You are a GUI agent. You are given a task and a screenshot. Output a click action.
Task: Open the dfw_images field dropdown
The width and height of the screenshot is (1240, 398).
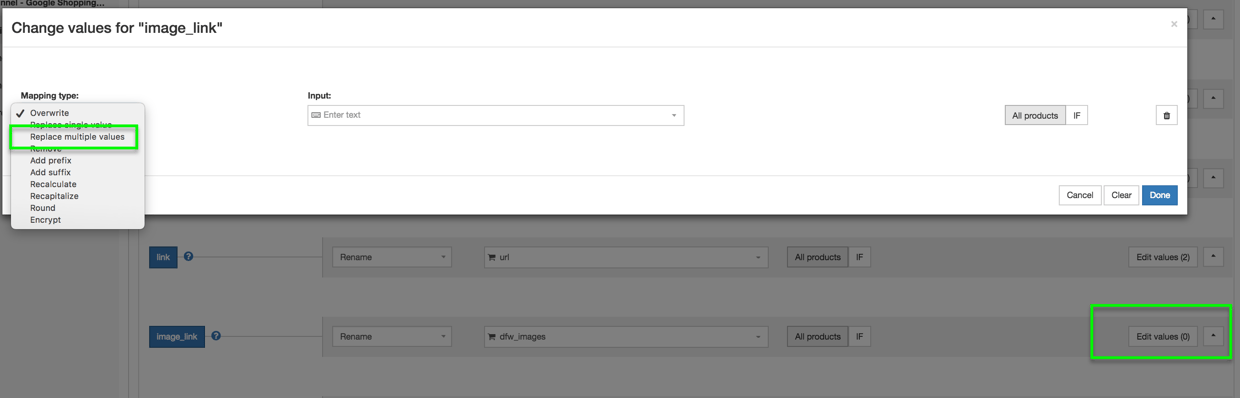[x=626, y=337]
